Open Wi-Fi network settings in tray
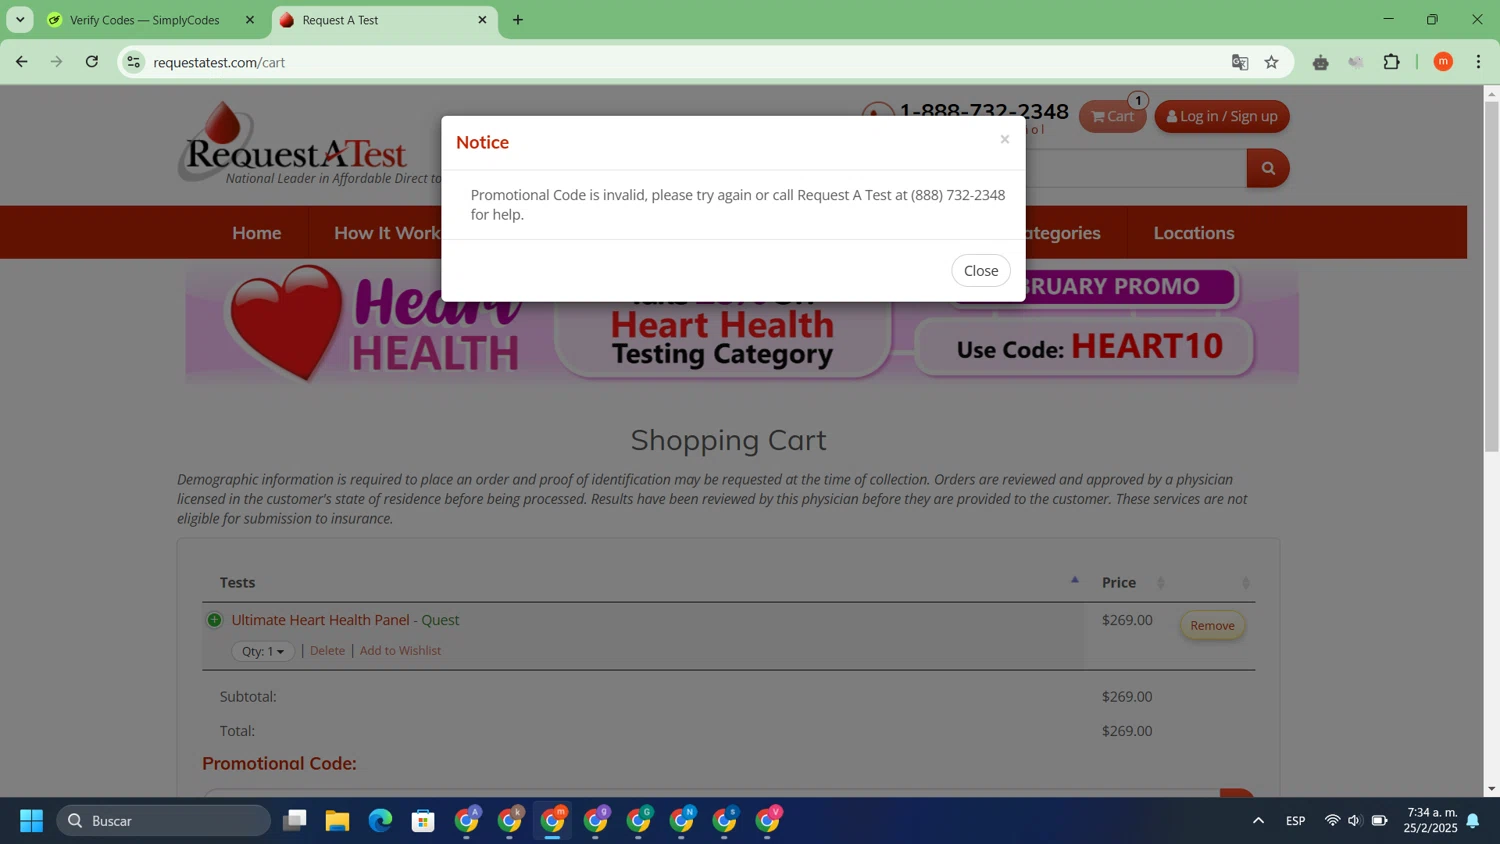Image resolution: width=1500 pixels, height=844 pixels. pos(1332,821)
